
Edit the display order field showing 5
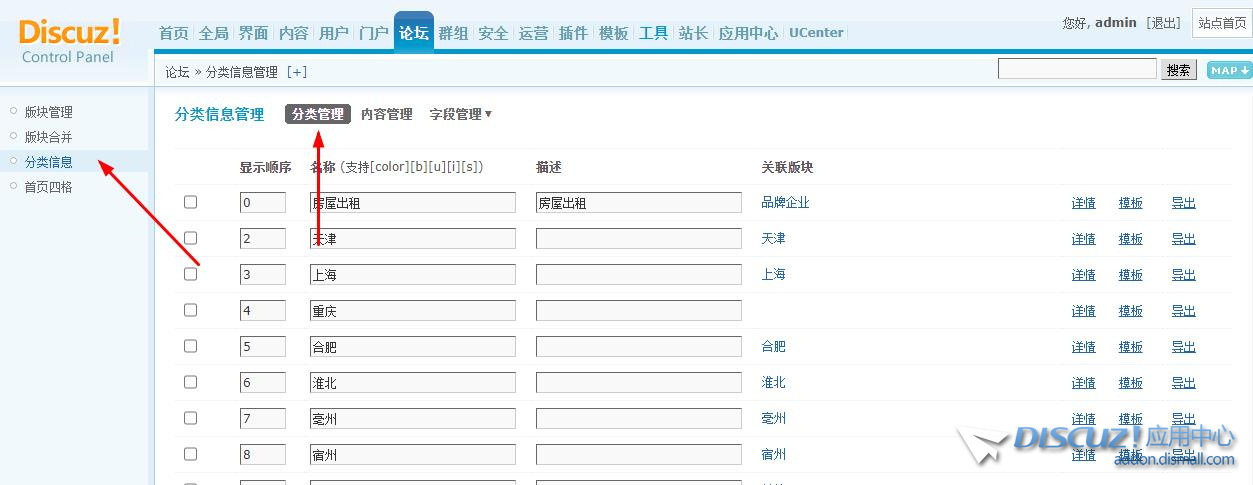point(263,347)
